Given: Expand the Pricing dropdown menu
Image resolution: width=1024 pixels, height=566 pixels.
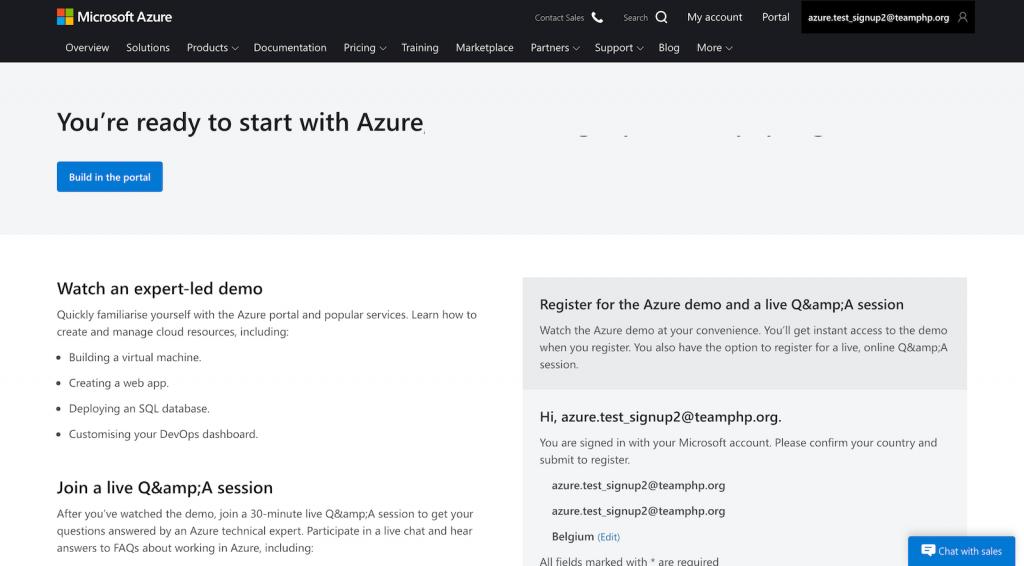Looking at the screenshot, I should (364, 48).
